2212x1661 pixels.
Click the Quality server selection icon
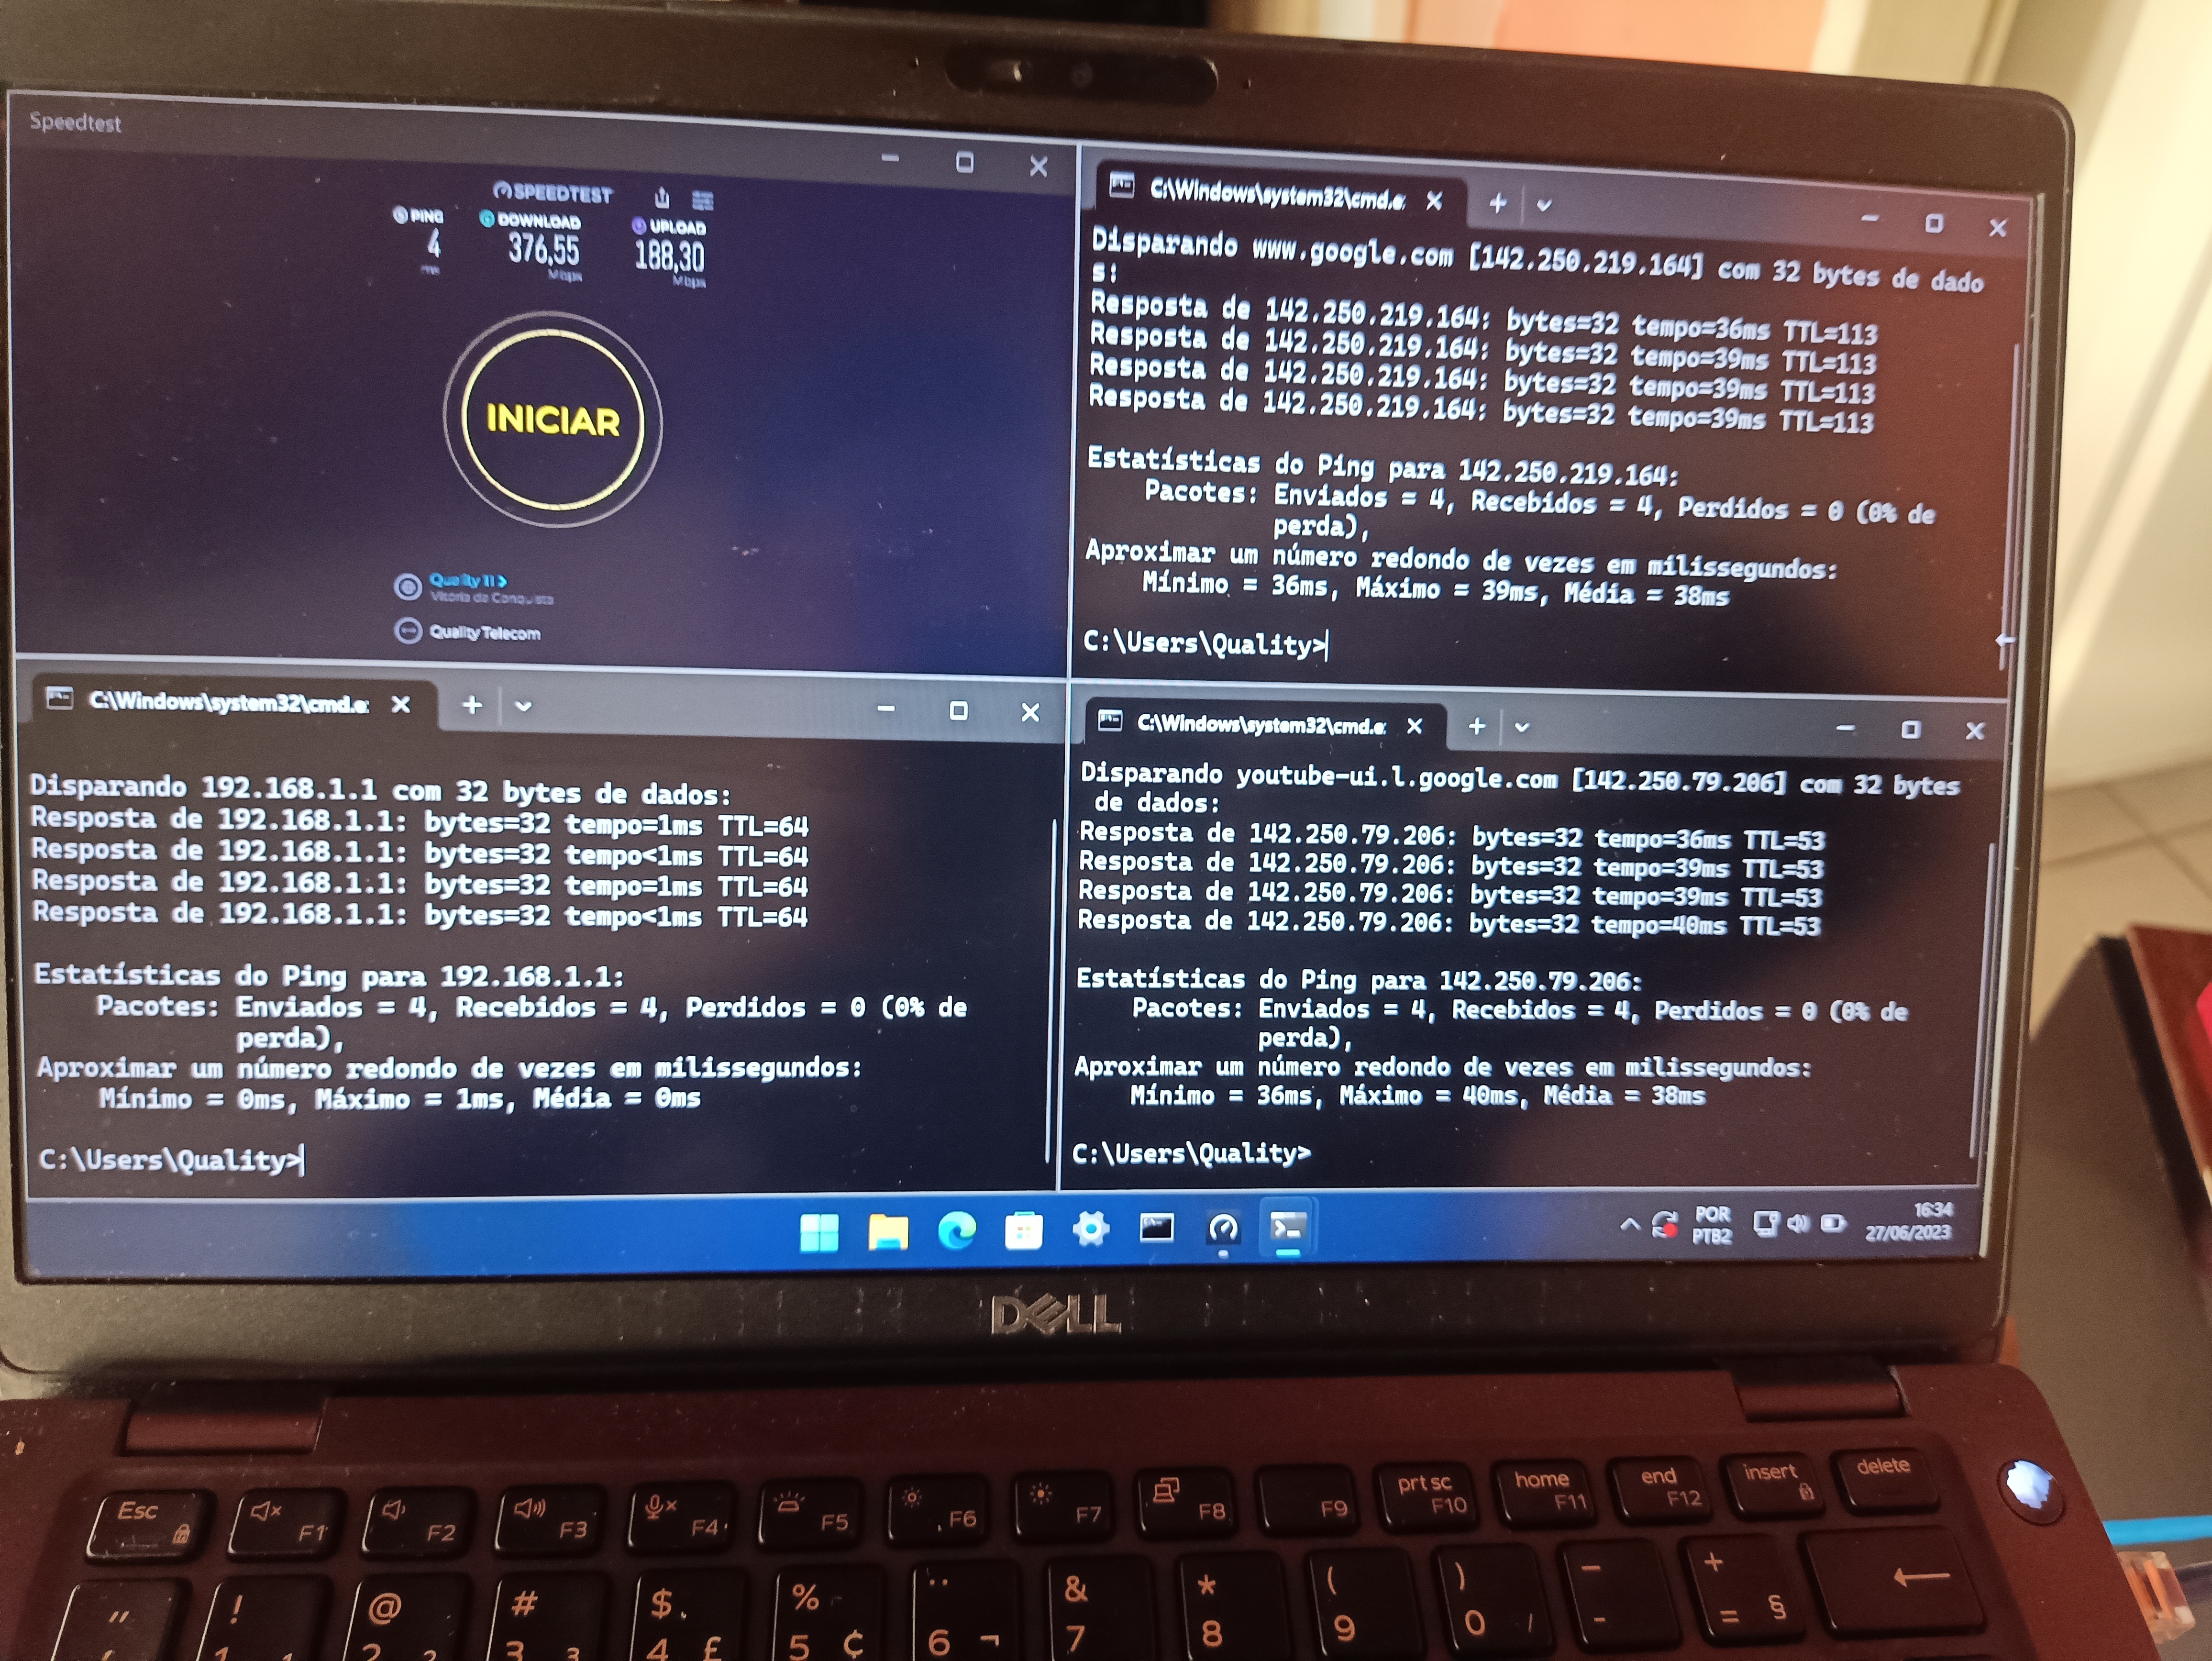407,587
